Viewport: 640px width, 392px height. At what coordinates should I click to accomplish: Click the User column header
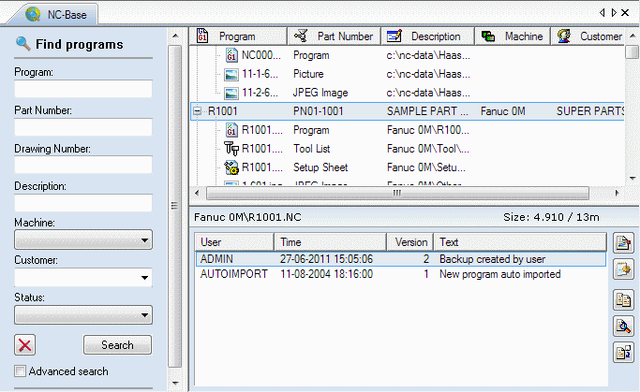pos(234,242)
